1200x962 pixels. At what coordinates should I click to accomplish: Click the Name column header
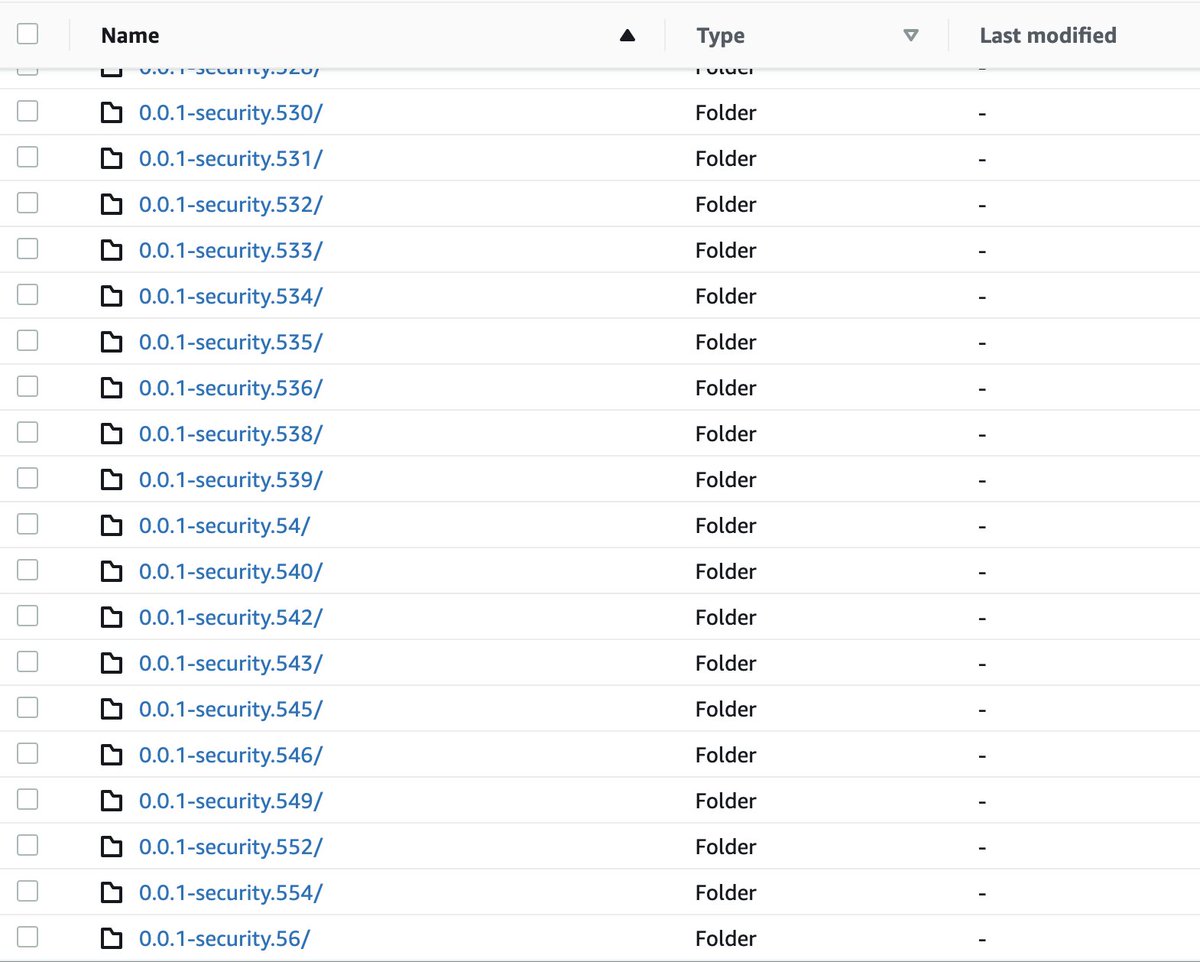click(x=130, y=36)
